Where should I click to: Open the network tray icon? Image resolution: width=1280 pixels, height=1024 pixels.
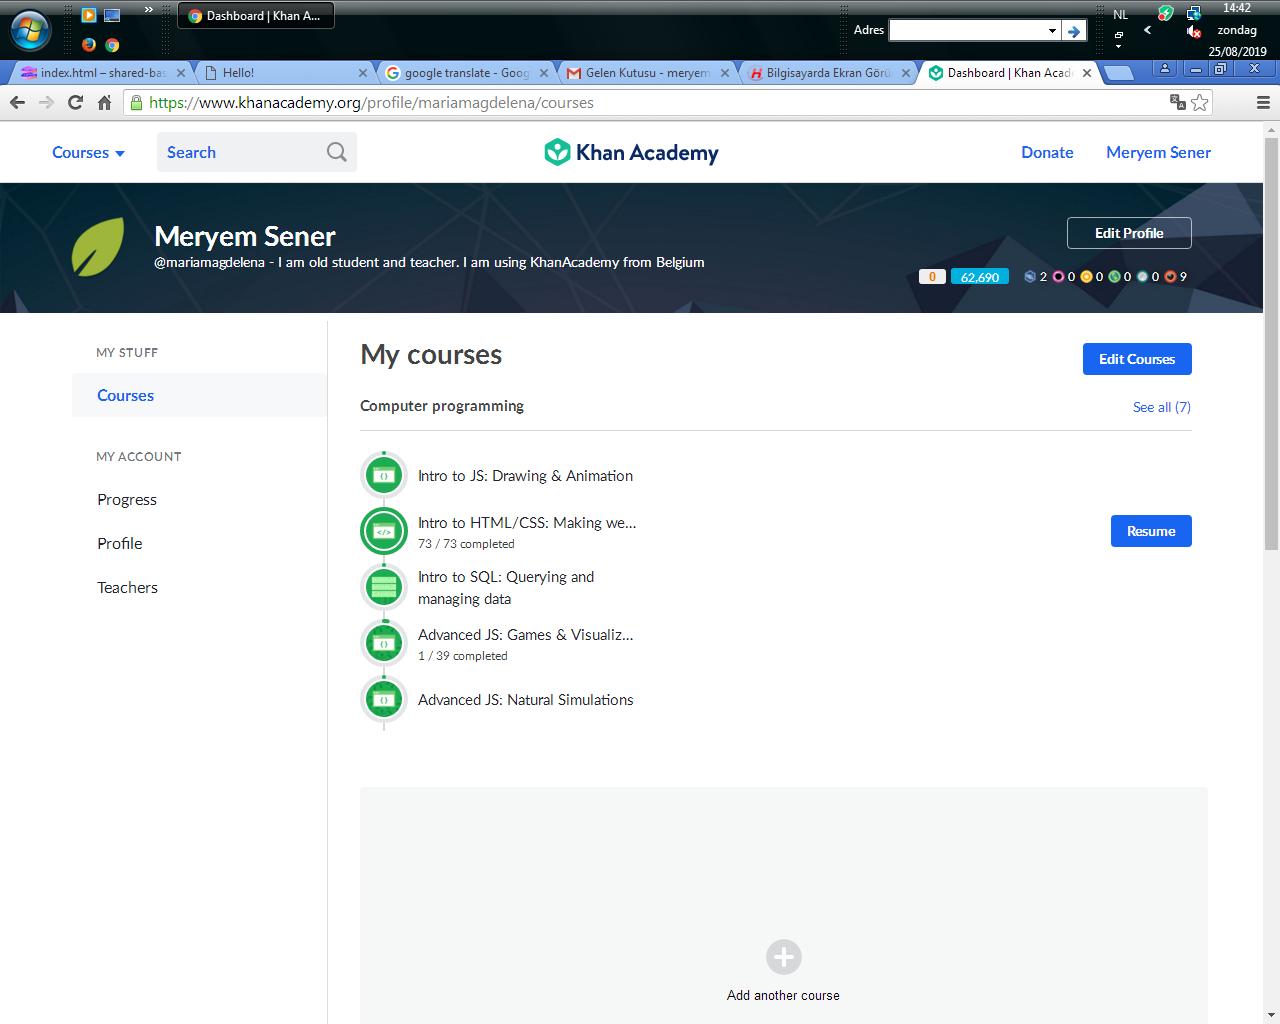pyautogui.click(x=1193, y=13)
